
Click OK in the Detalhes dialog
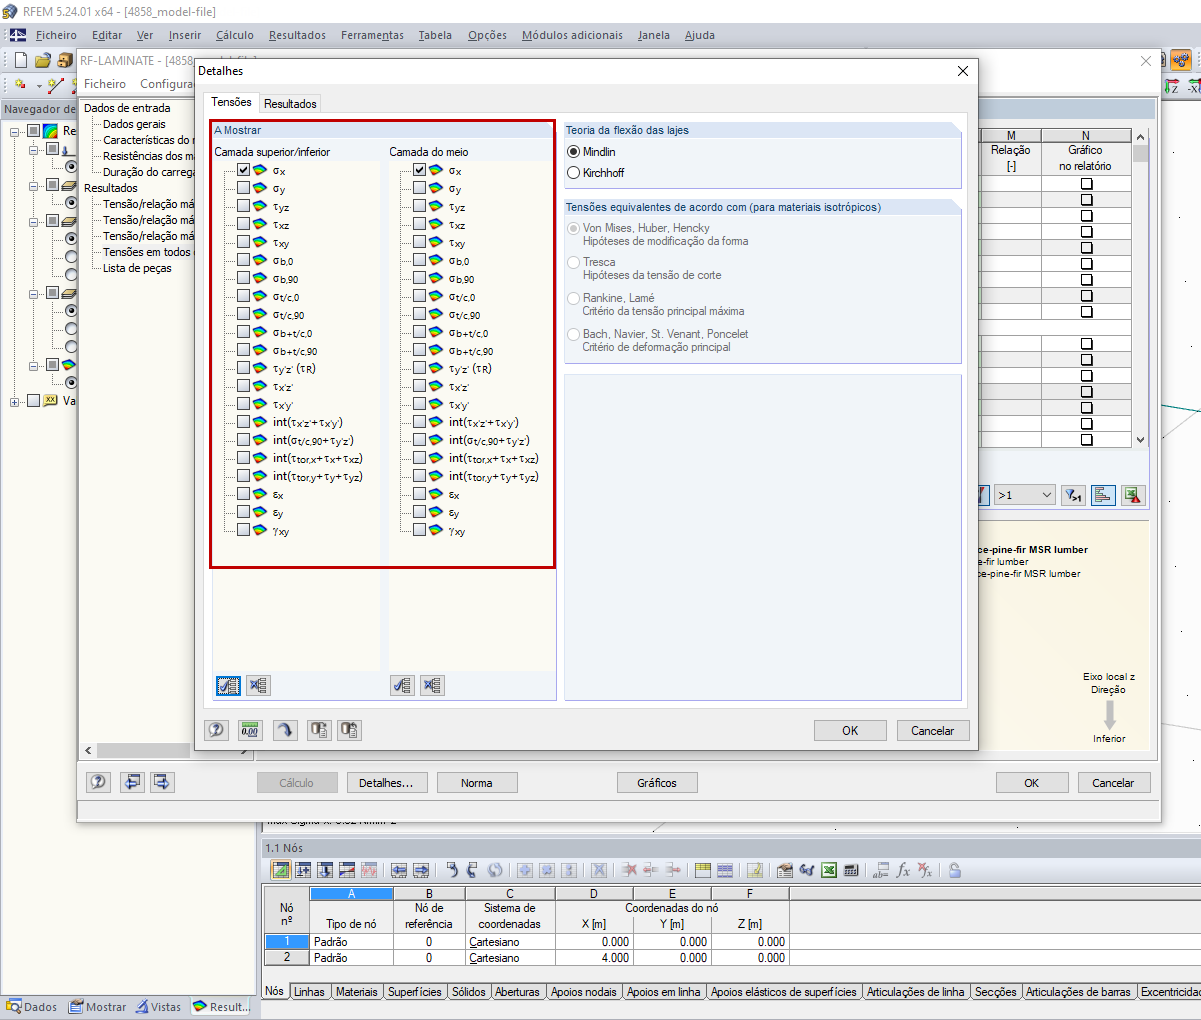click(850, 731)
